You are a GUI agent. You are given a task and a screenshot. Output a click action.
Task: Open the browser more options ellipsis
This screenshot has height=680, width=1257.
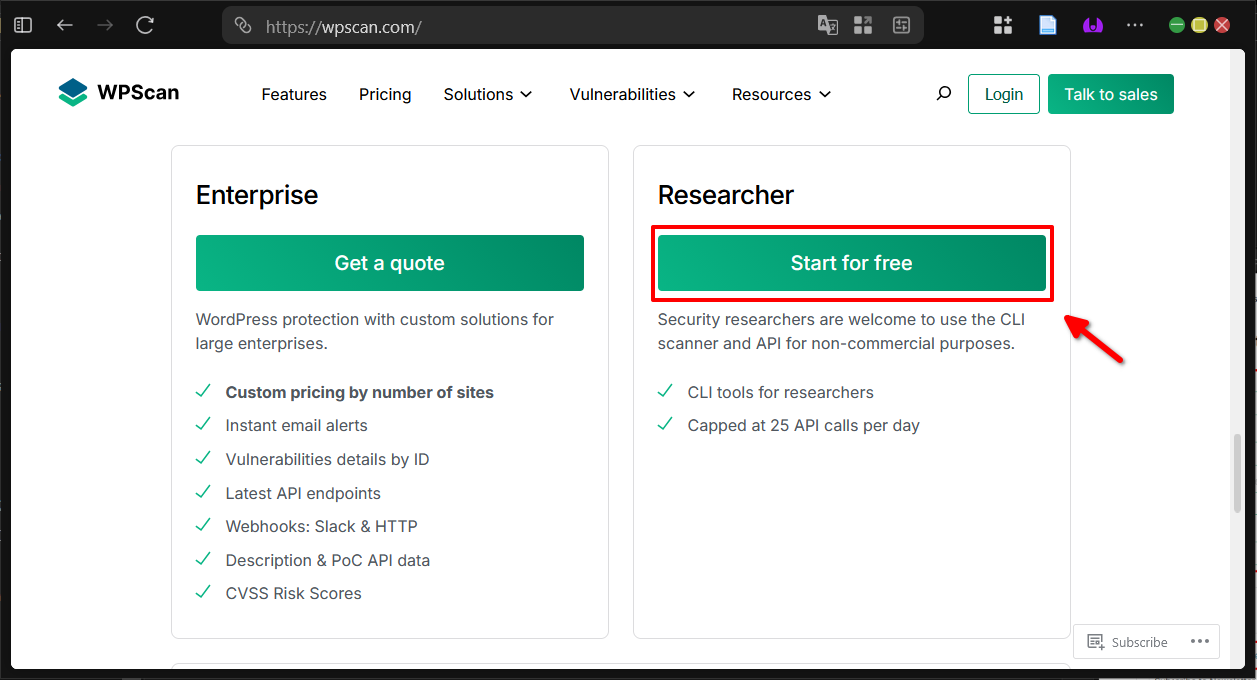tap(1134, 24)
